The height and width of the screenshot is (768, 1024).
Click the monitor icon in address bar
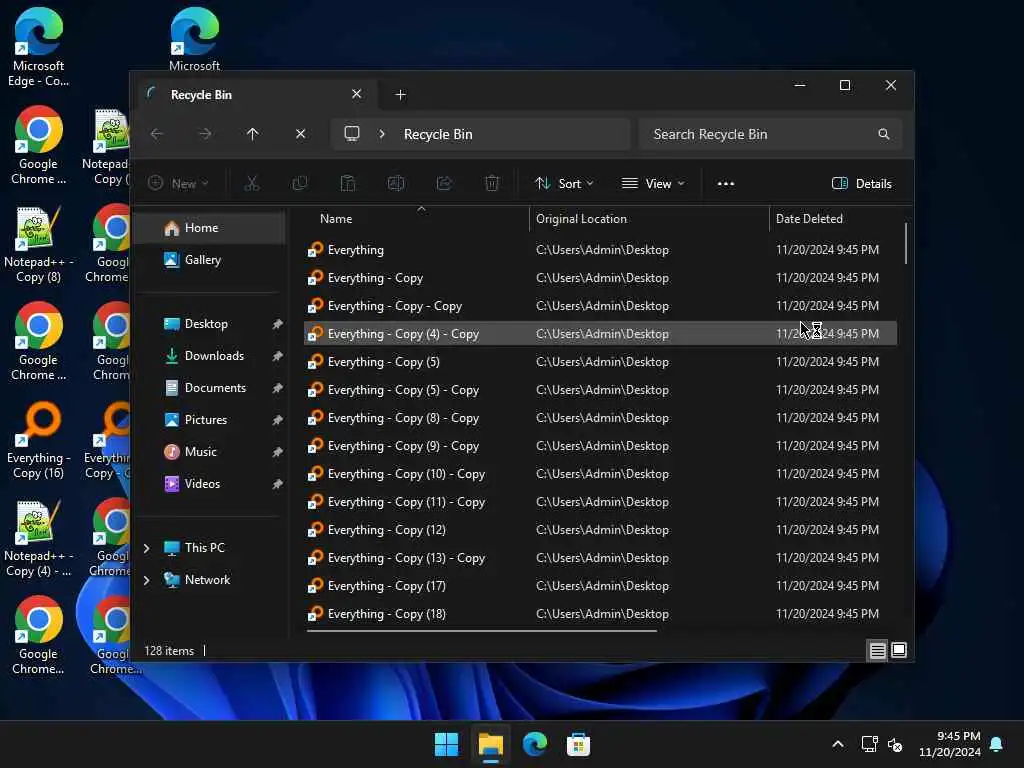tap(352, 134)
